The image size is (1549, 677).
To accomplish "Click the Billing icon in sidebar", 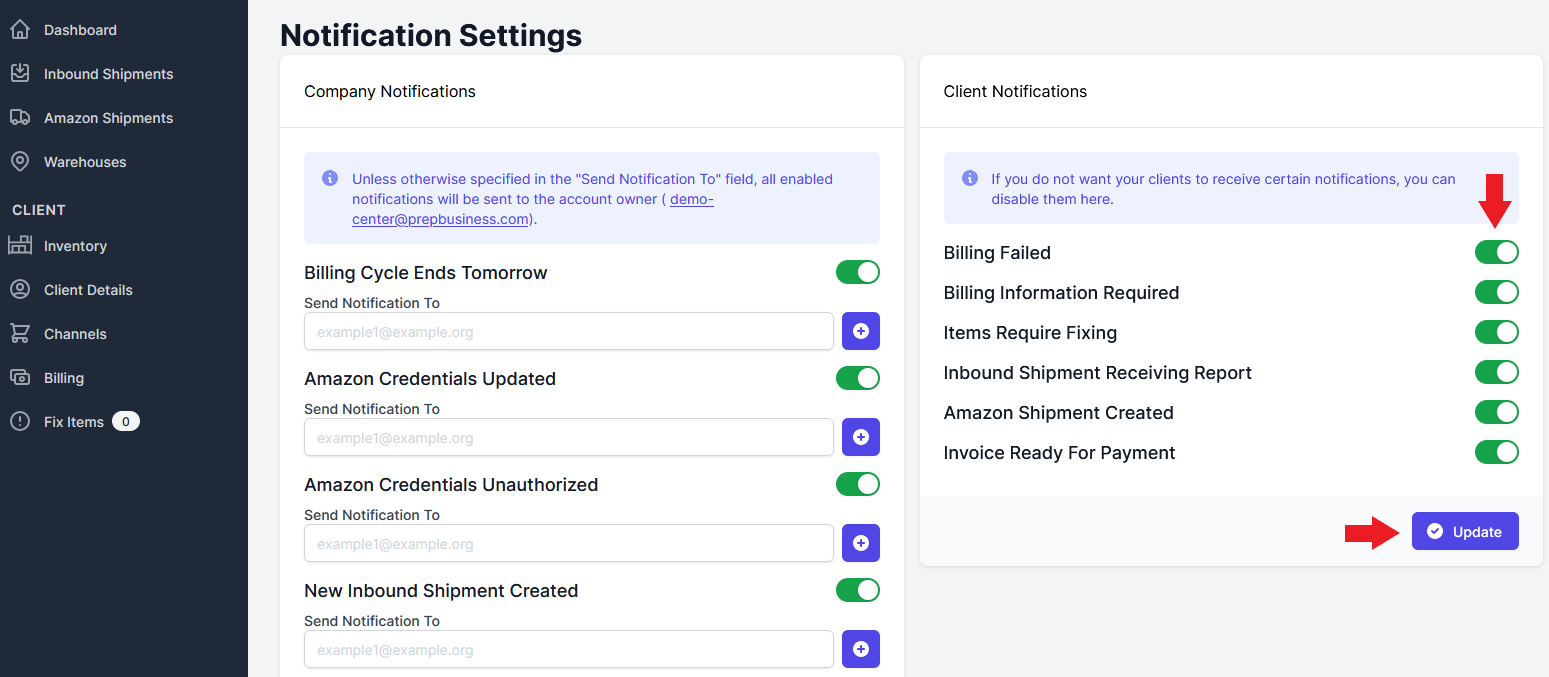I will point(20,378).
